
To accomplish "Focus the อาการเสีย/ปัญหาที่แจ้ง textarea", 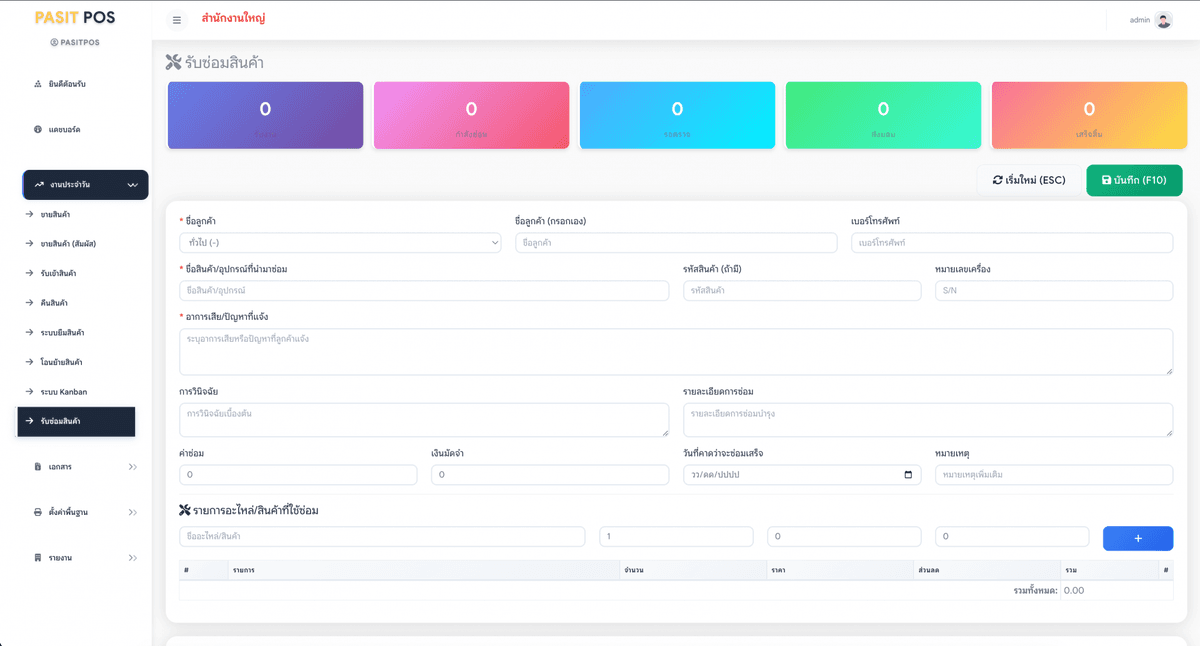I will tap(676, 352).
